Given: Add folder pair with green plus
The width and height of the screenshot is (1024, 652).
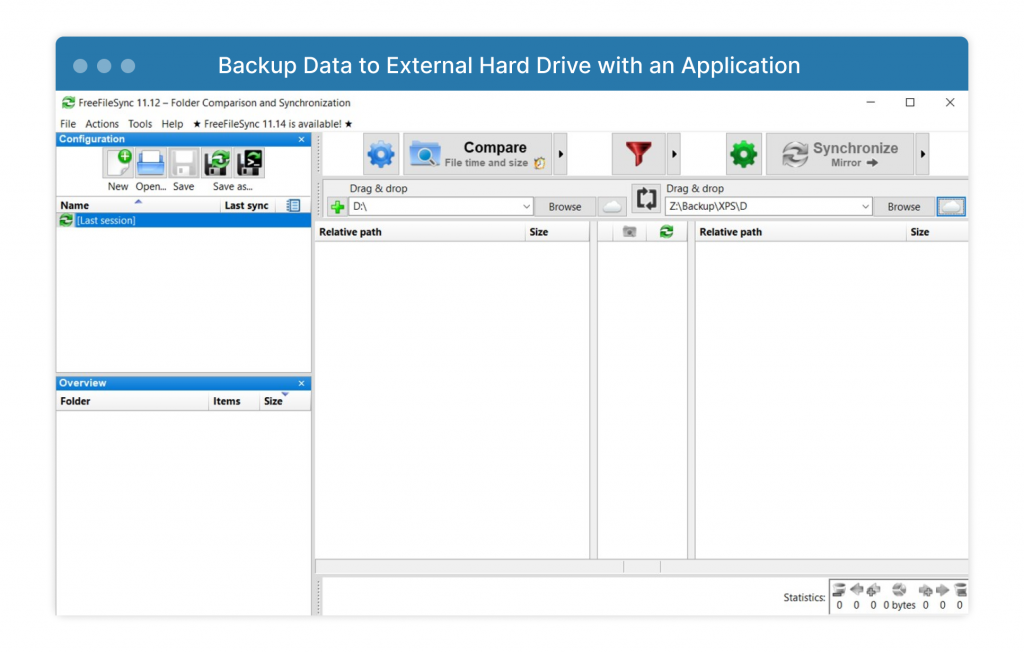Looking at the screenshot, I should 337,207.
